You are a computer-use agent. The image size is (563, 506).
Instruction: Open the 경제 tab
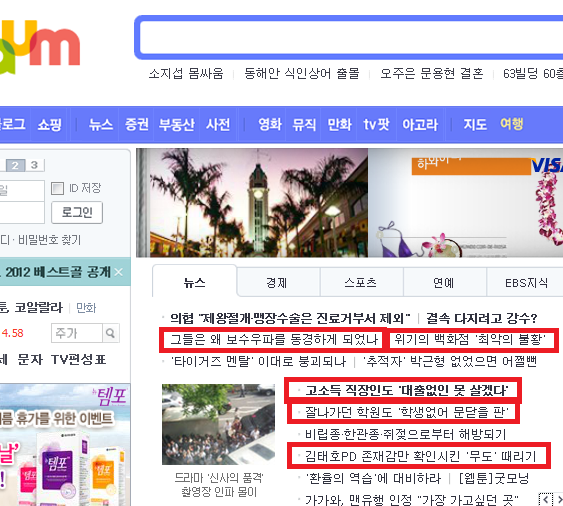[x=276, y=283]
